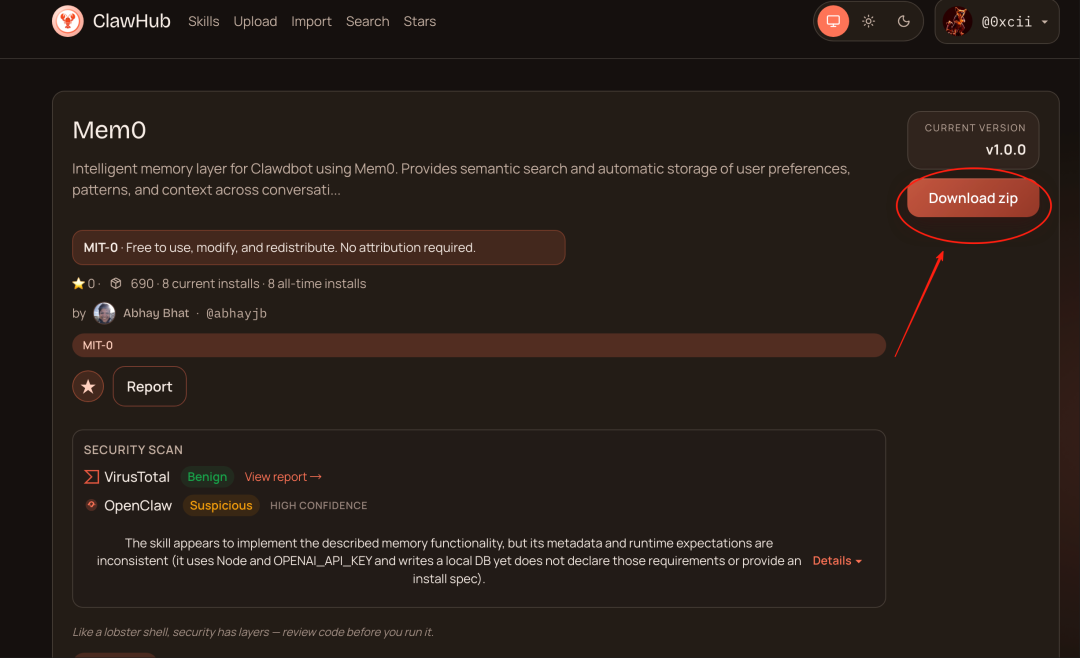Star the Mem0 skill

click(88, 387)
